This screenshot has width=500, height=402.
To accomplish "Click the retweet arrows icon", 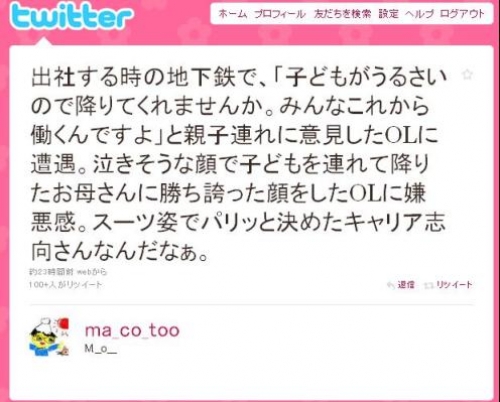I will click(428, 286).
